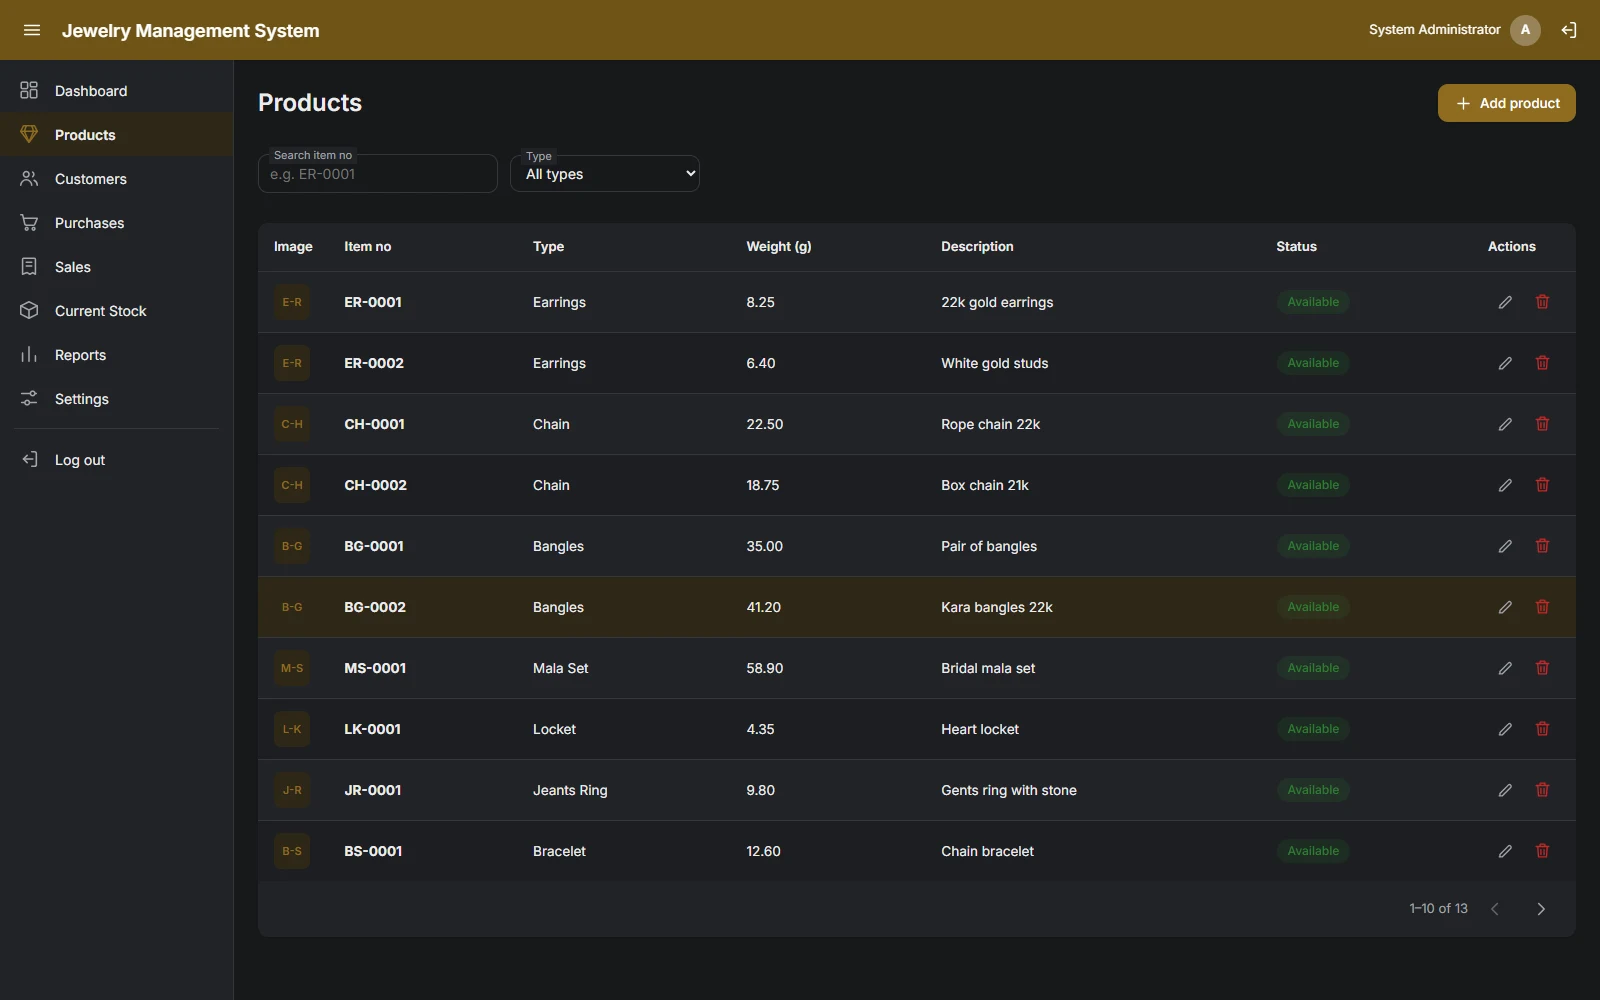Open Settings in the sidebar
1600x1000 pixels.
(116, 399)
